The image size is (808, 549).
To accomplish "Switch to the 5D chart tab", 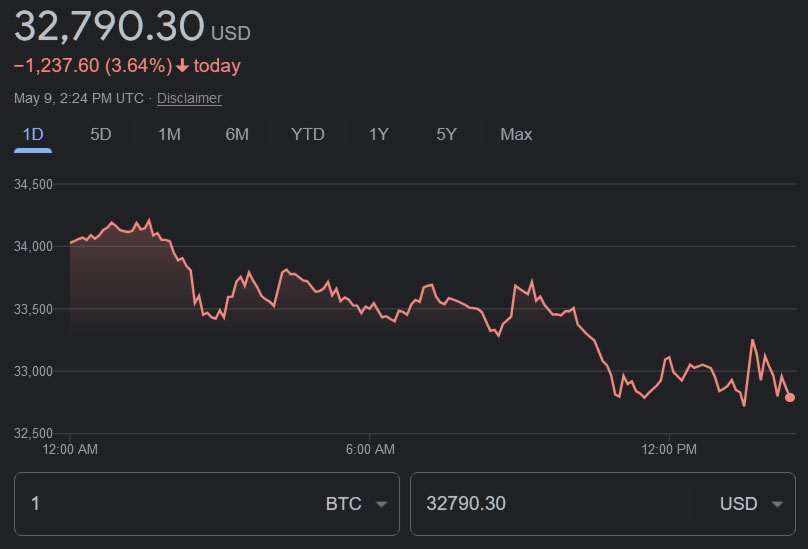I will pyautogui.click(x=100, y=135).
